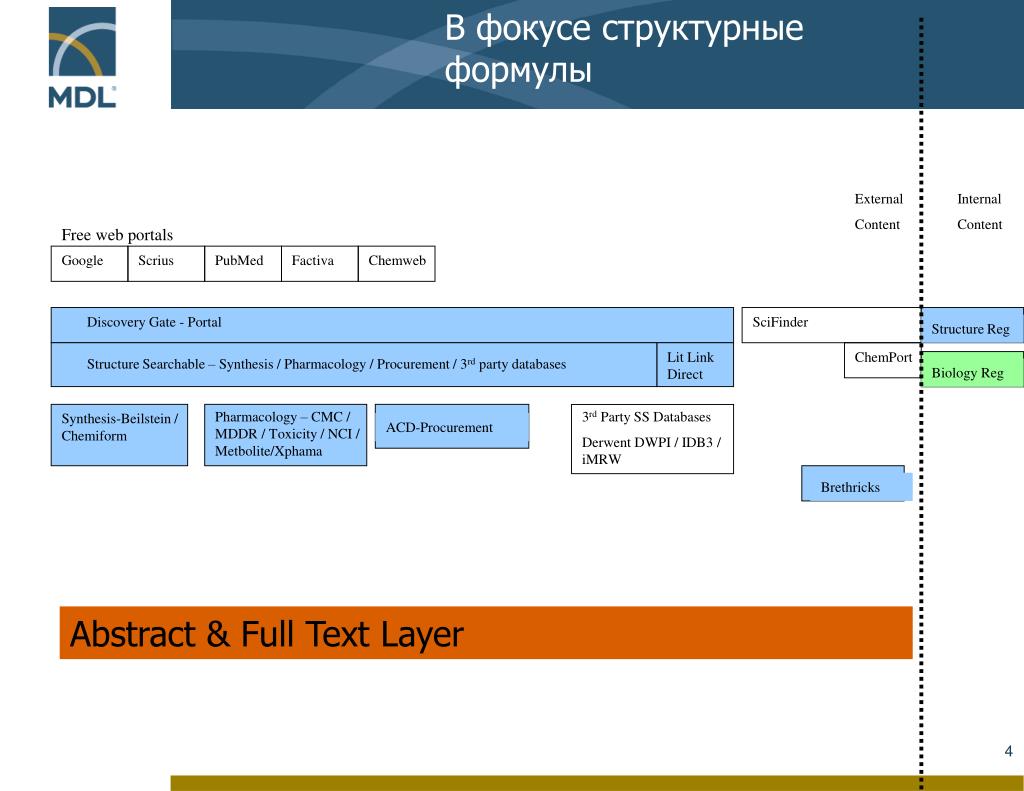
Task: Click the Chemweb box
Action: (x=397, y=264)
